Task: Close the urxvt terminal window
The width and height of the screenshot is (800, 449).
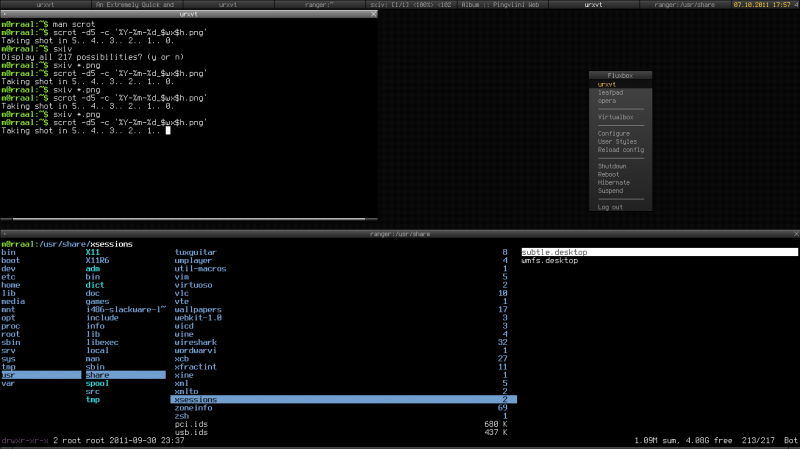Action: point(373,14)
